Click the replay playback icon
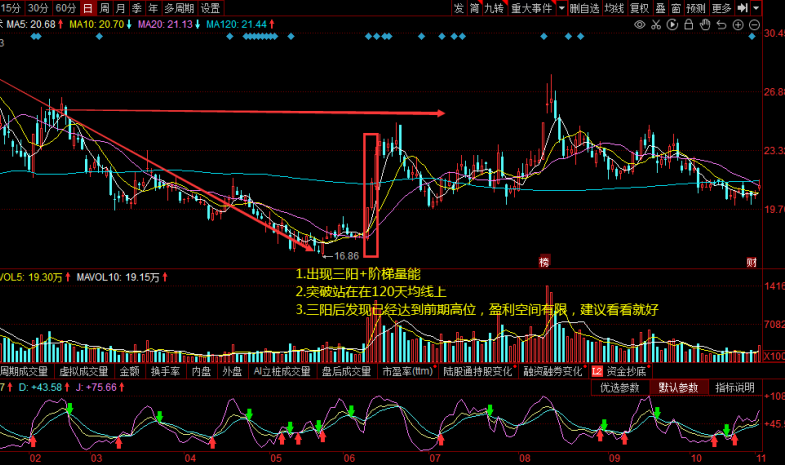This screenshot has width=785, height=465. click(672, 25)
